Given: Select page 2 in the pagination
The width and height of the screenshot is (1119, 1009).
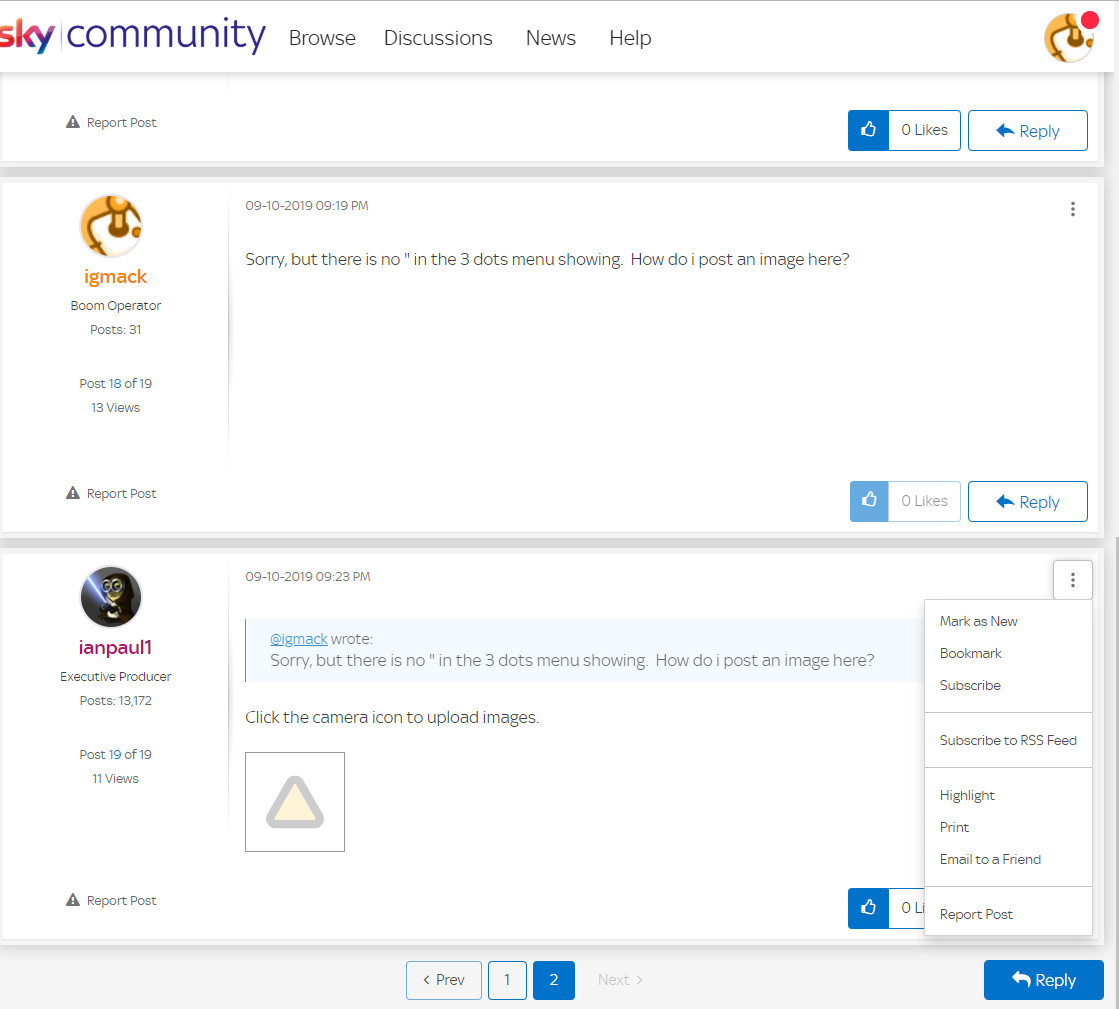Looking at the screenshot, I should coord(553,980).
